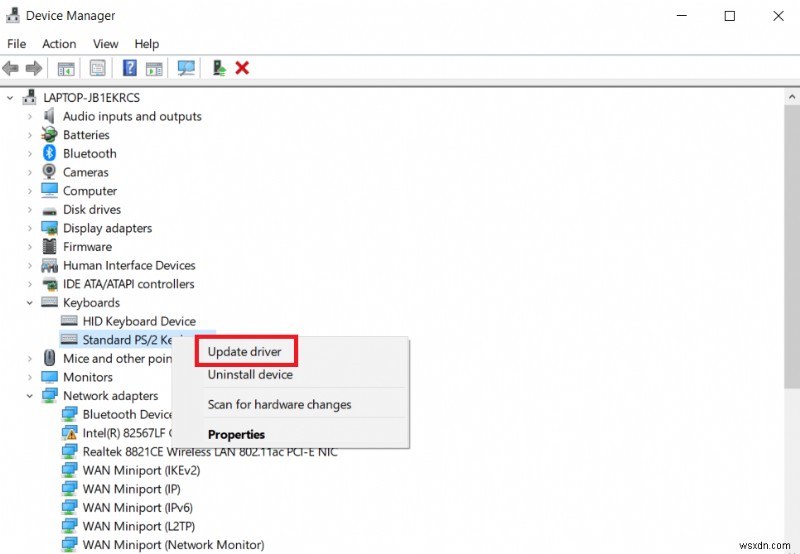Viewport: 800px width, 554px height.
Task: Select WAN Miniport (IP)
Action: pyautogui.click(x=132, y=489)
